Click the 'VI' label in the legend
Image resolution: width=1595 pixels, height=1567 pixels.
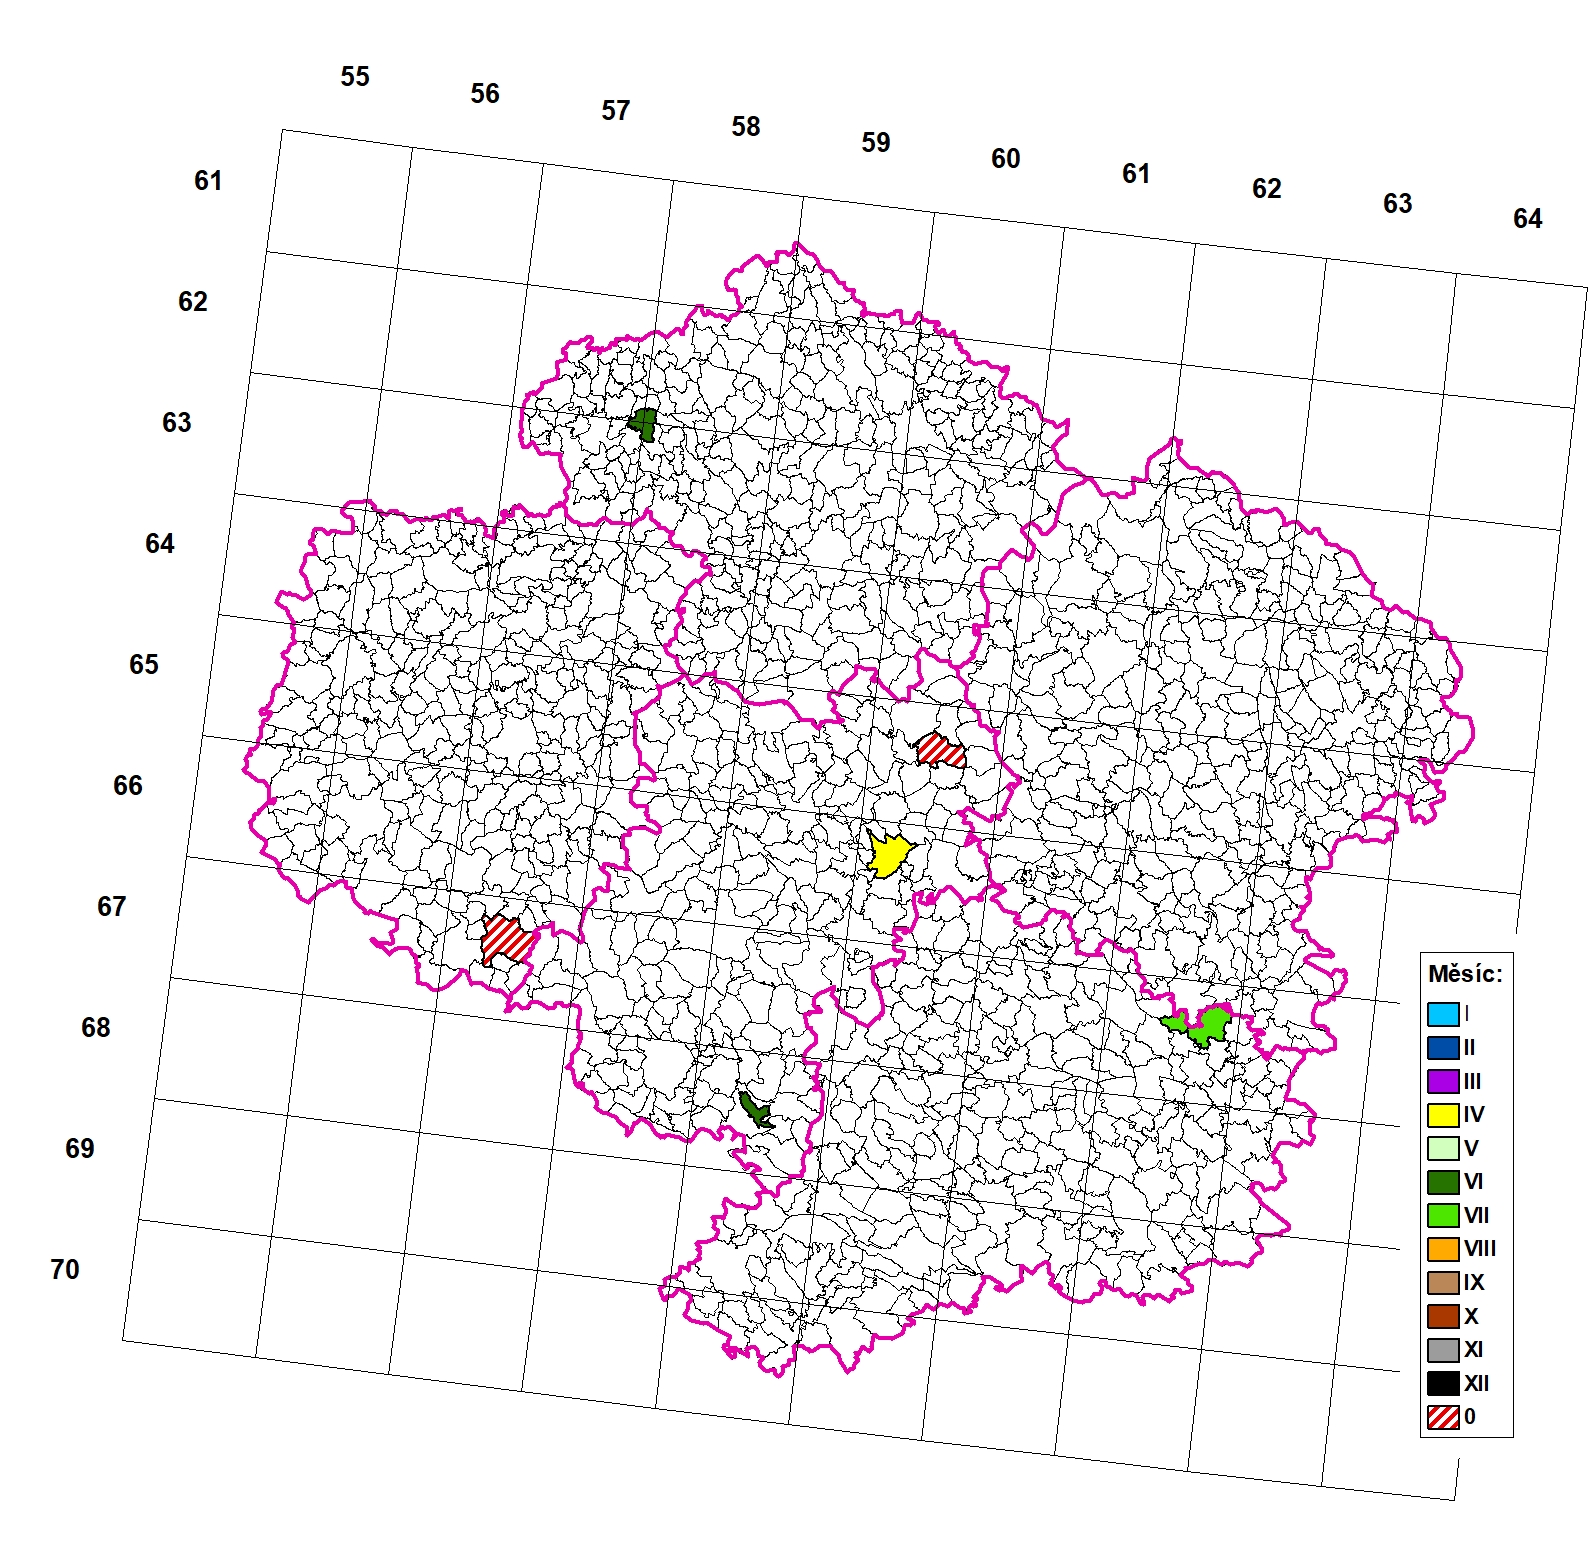1474,1182
